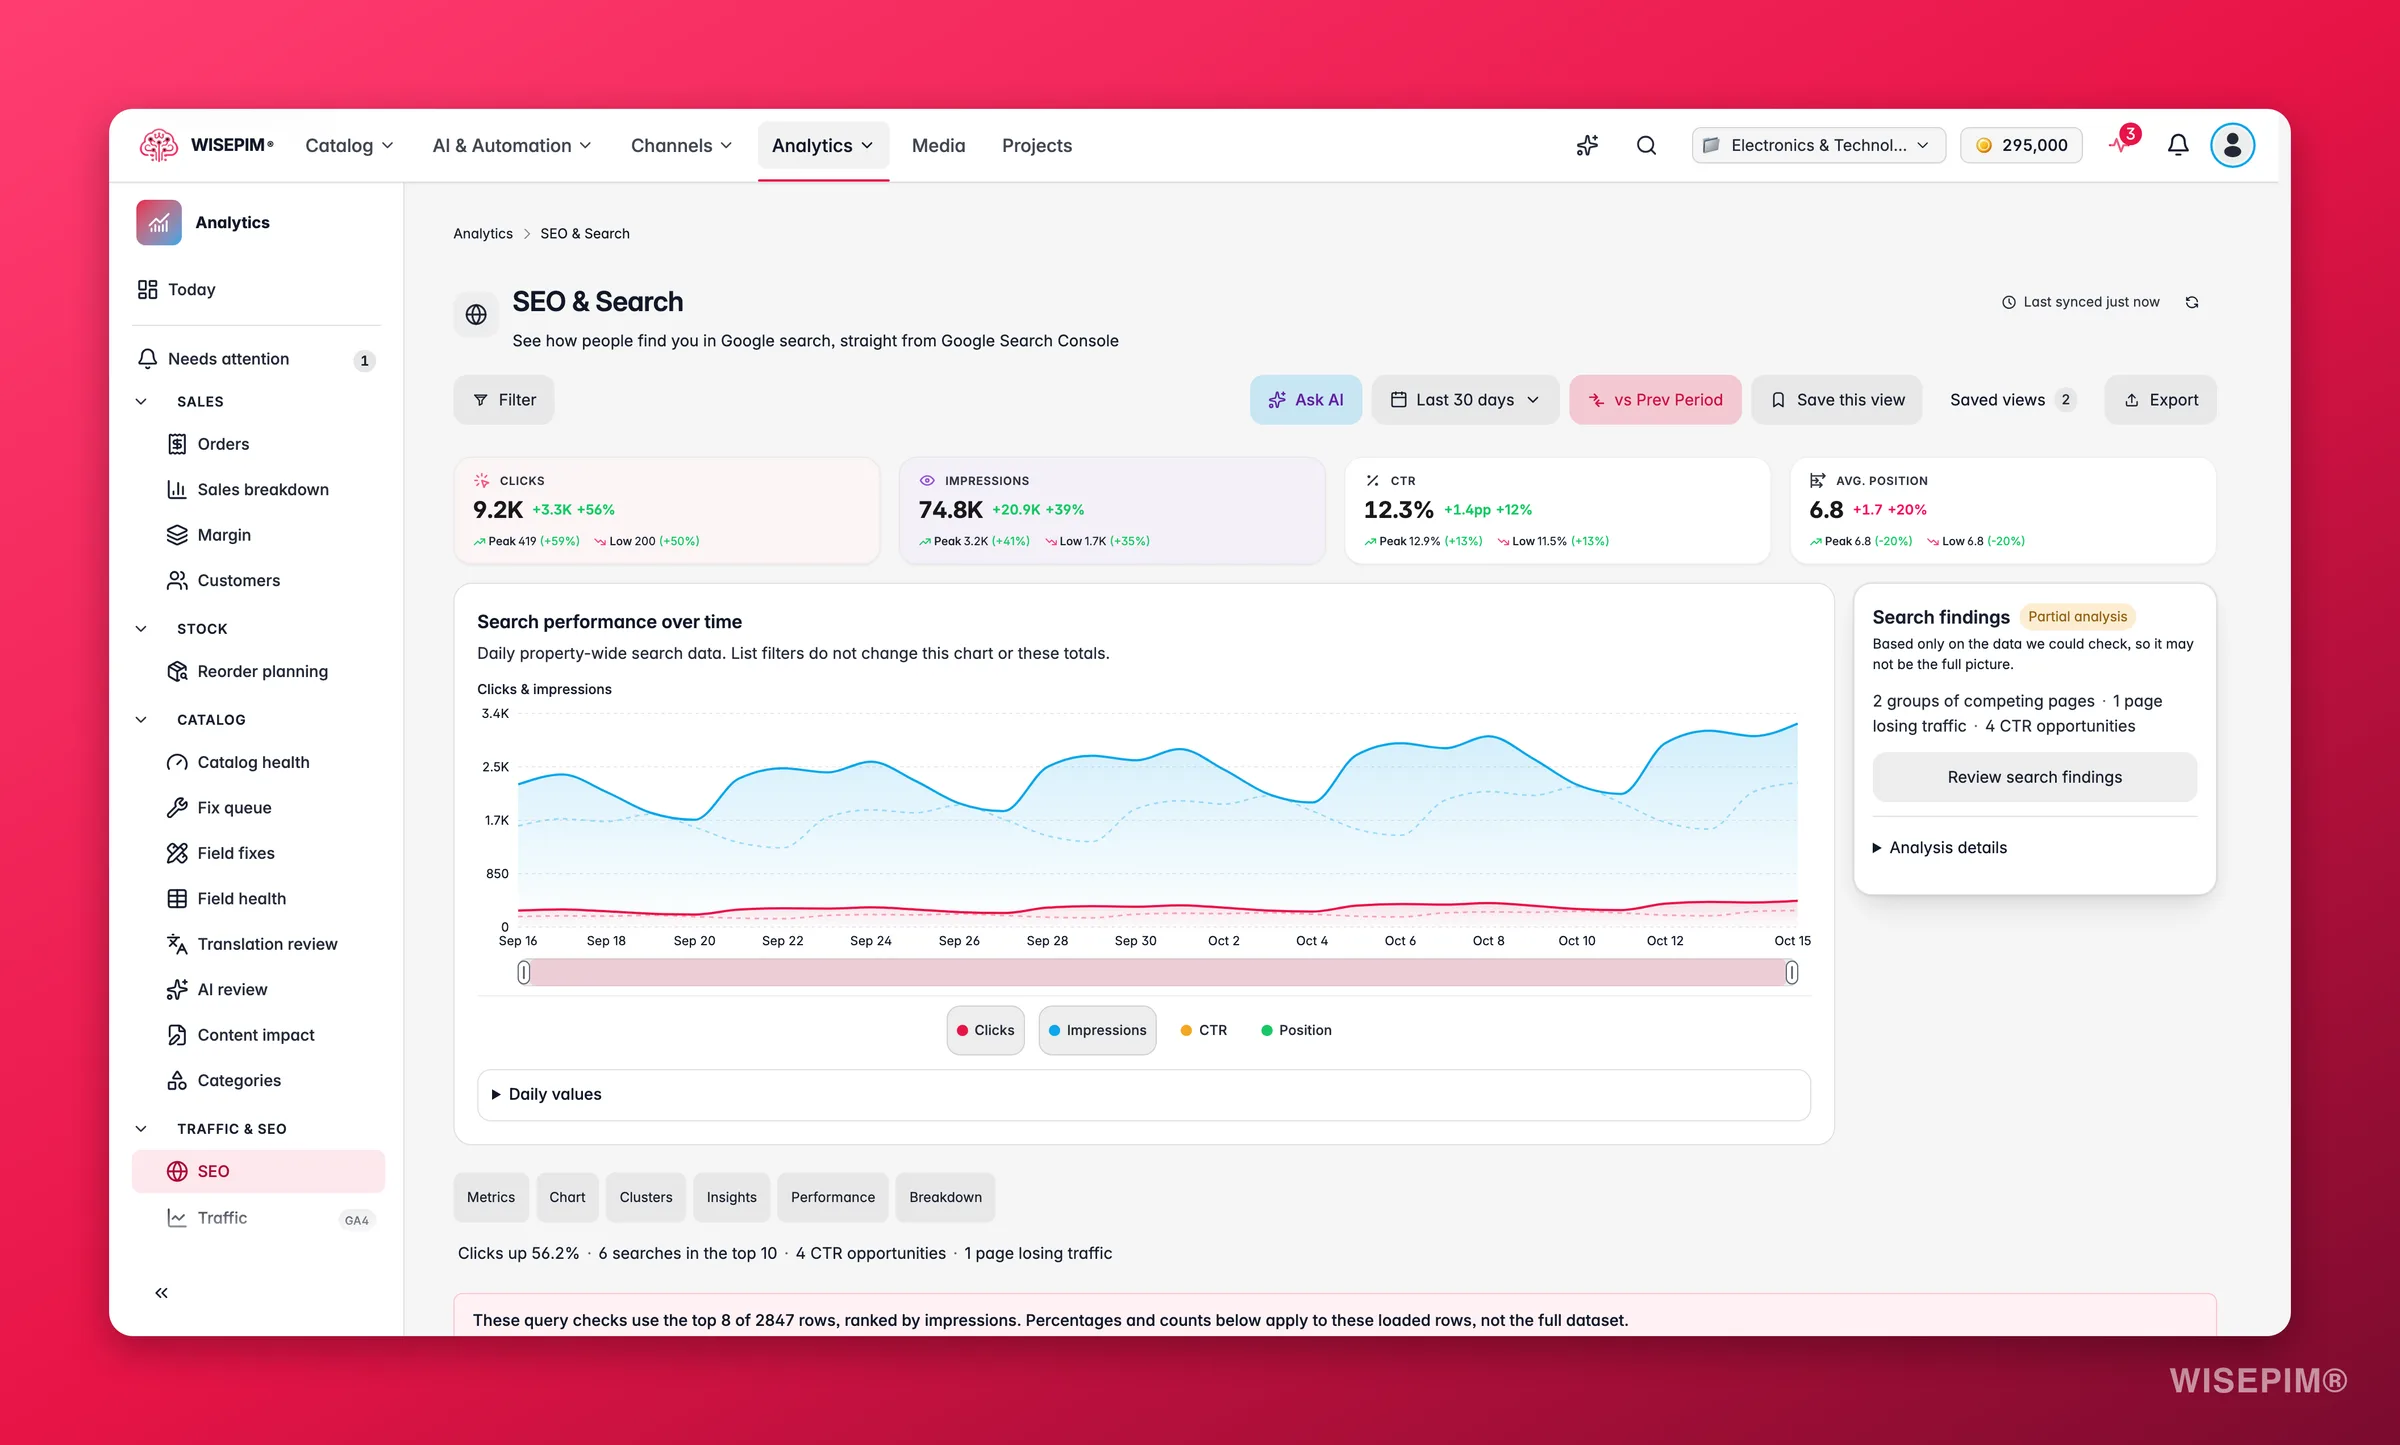Open Saved views list
Viewport: 2400px width, 1445px height.
2012,400
